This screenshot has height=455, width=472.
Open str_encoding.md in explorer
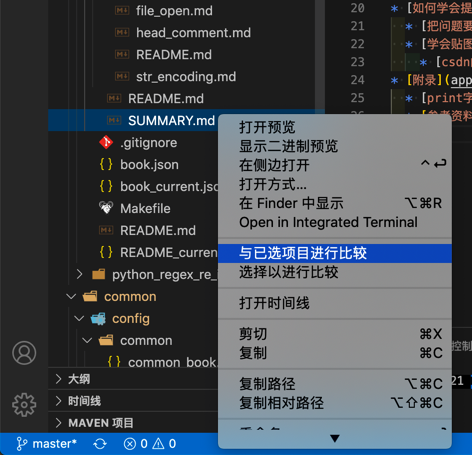click(186, 77)
